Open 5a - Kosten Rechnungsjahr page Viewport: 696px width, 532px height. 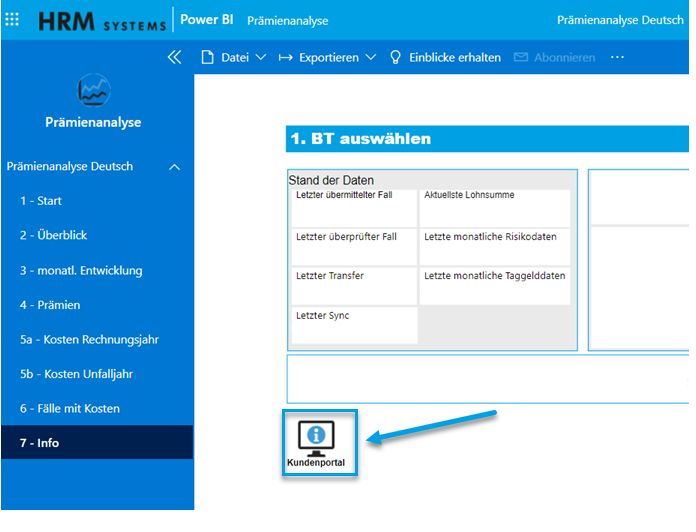[x=89, y=340]
